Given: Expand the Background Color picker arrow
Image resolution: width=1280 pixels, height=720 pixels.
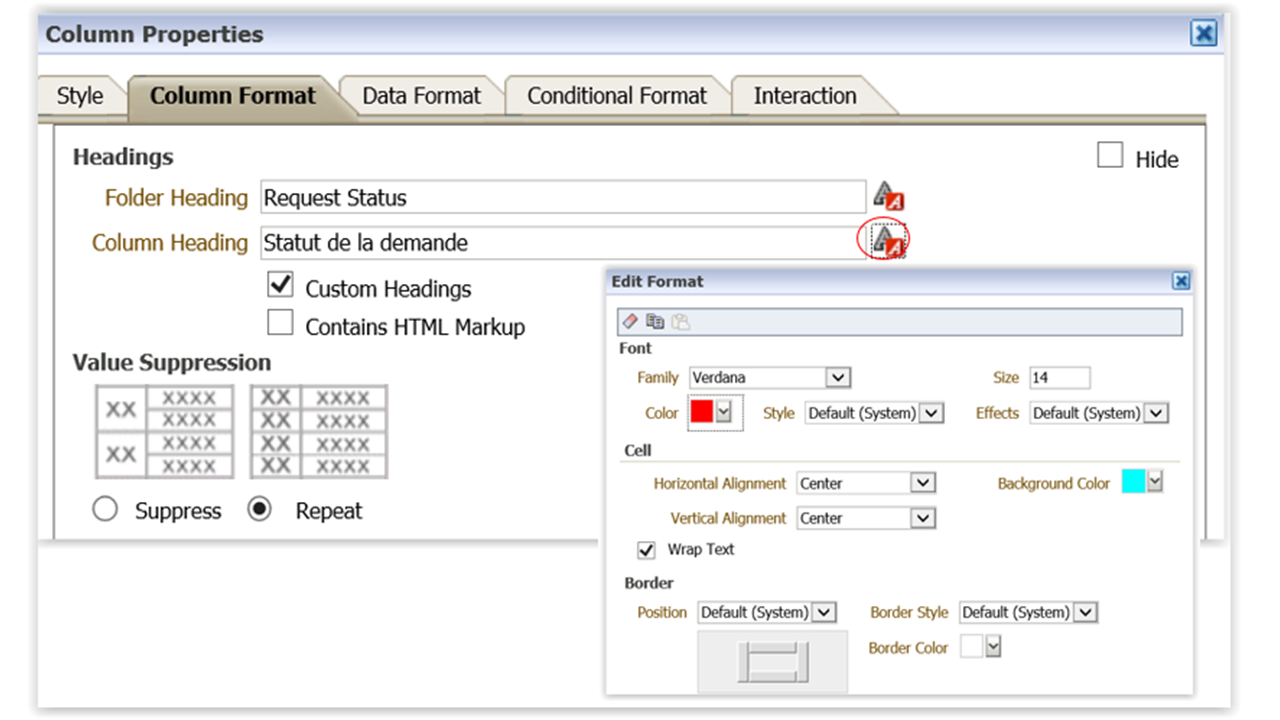Looking at the screenshot, I should (1155, 482).
